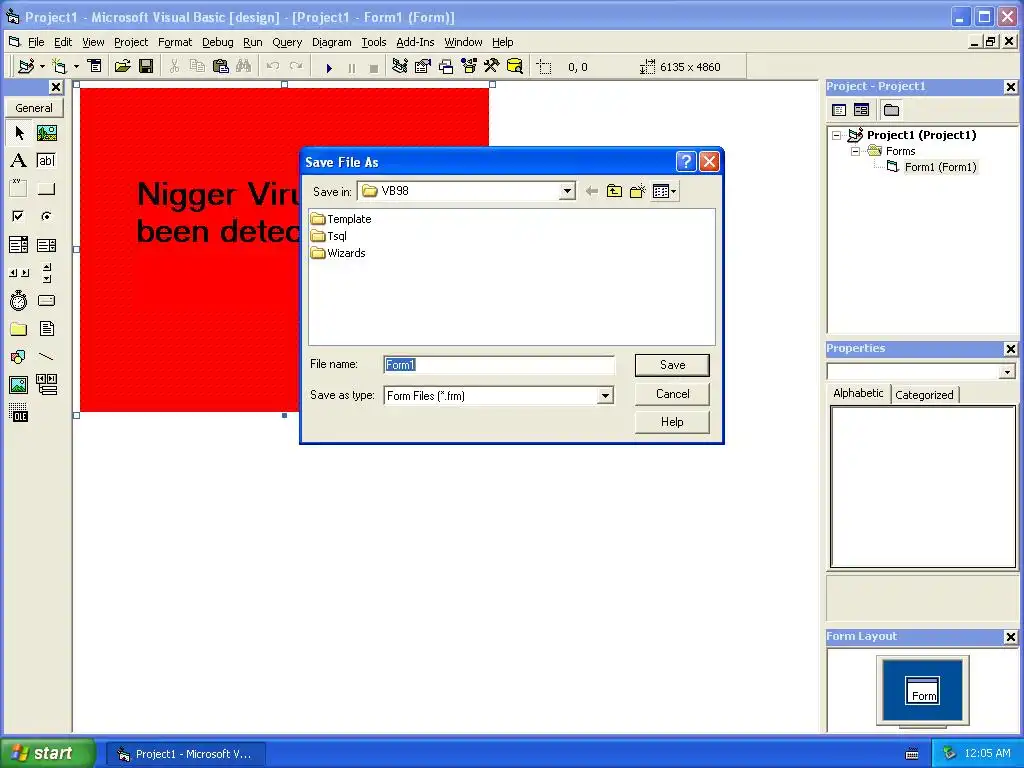
Task: Select the Label control (letter A) tool
Action: point(19,161)
